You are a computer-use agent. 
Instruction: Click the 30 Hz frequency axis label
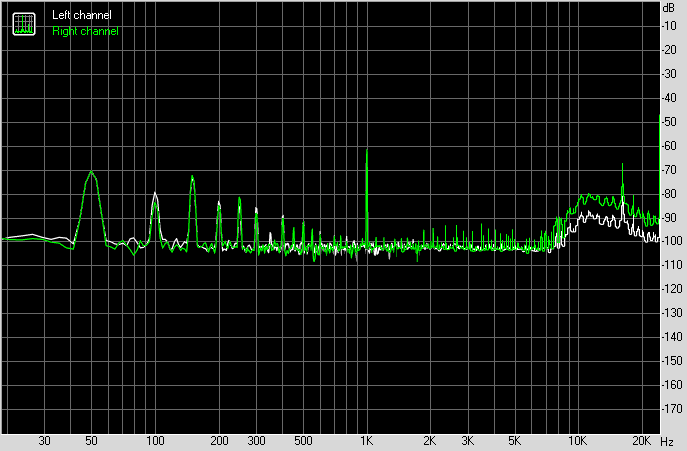click(44, 441)
